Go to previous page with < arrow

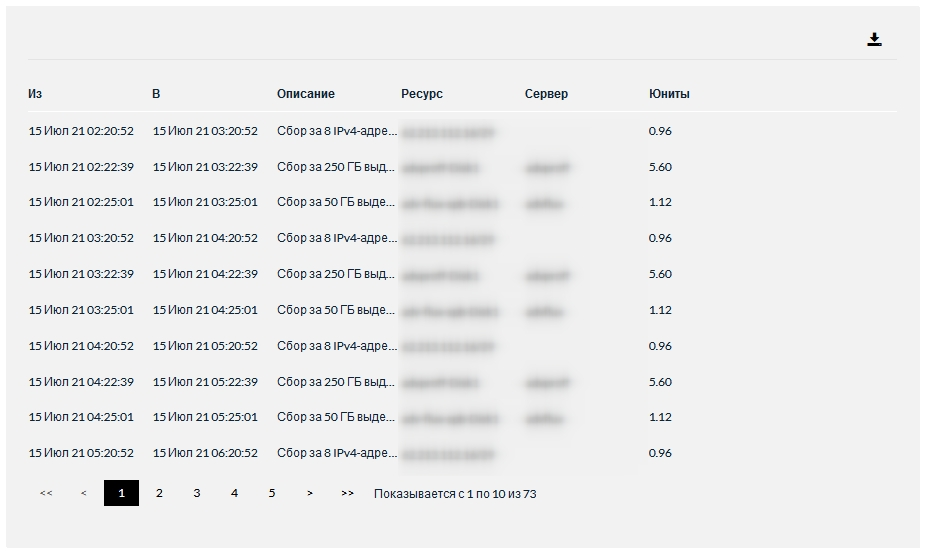(x=84, y=493)
